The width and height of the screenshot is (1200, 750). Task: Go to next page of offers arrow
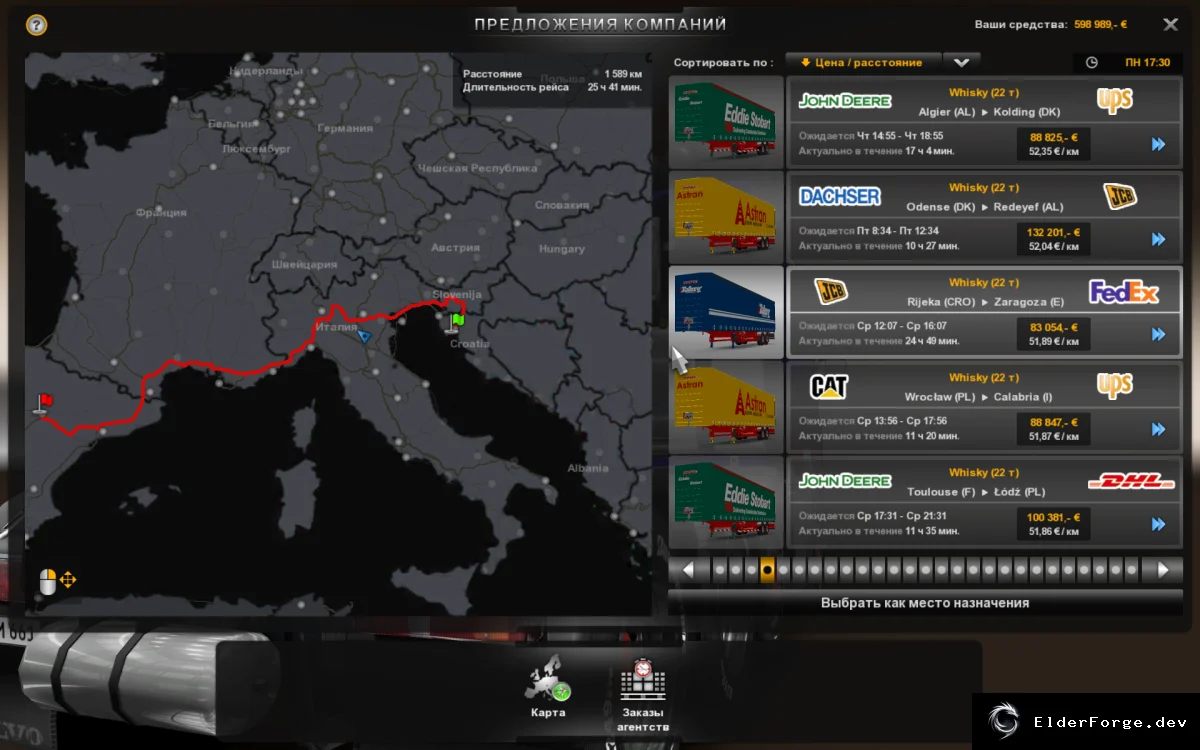(1162, 570)
